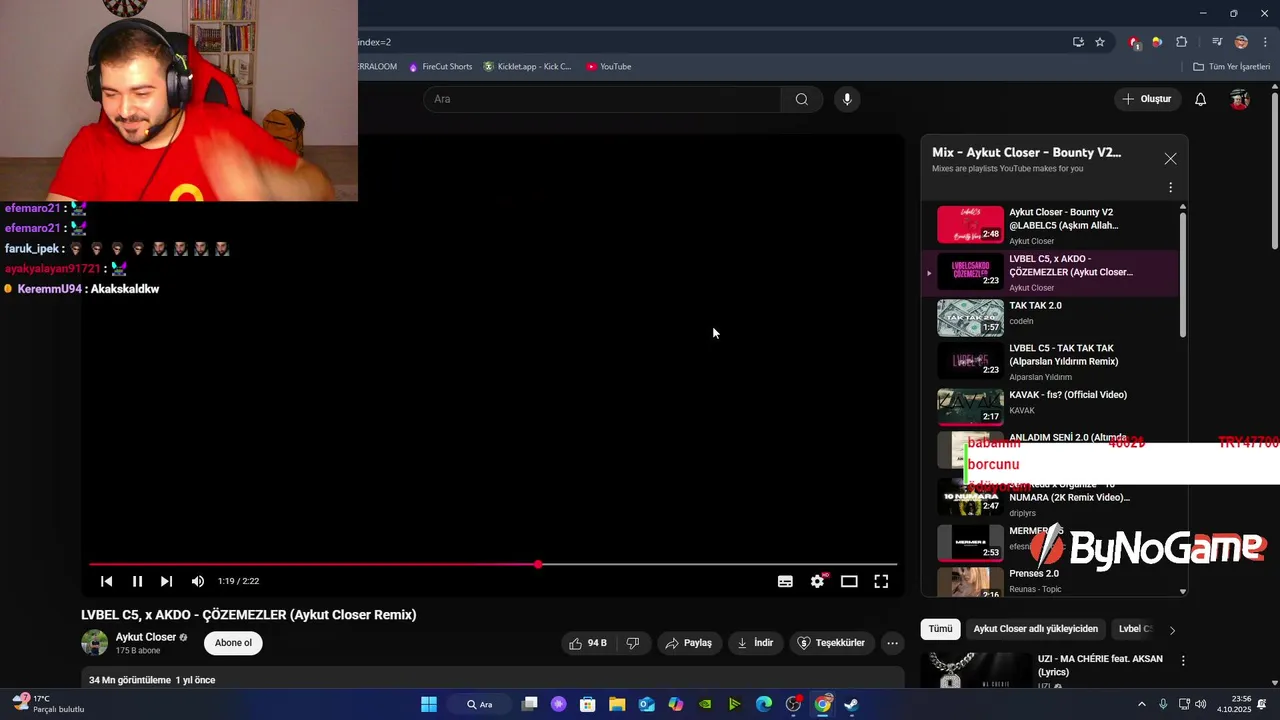The height and width of the screenshot is (720, 1280).
Task: Open media controls icon in Chrome toolbar
Action: [x=1217, y=42]
